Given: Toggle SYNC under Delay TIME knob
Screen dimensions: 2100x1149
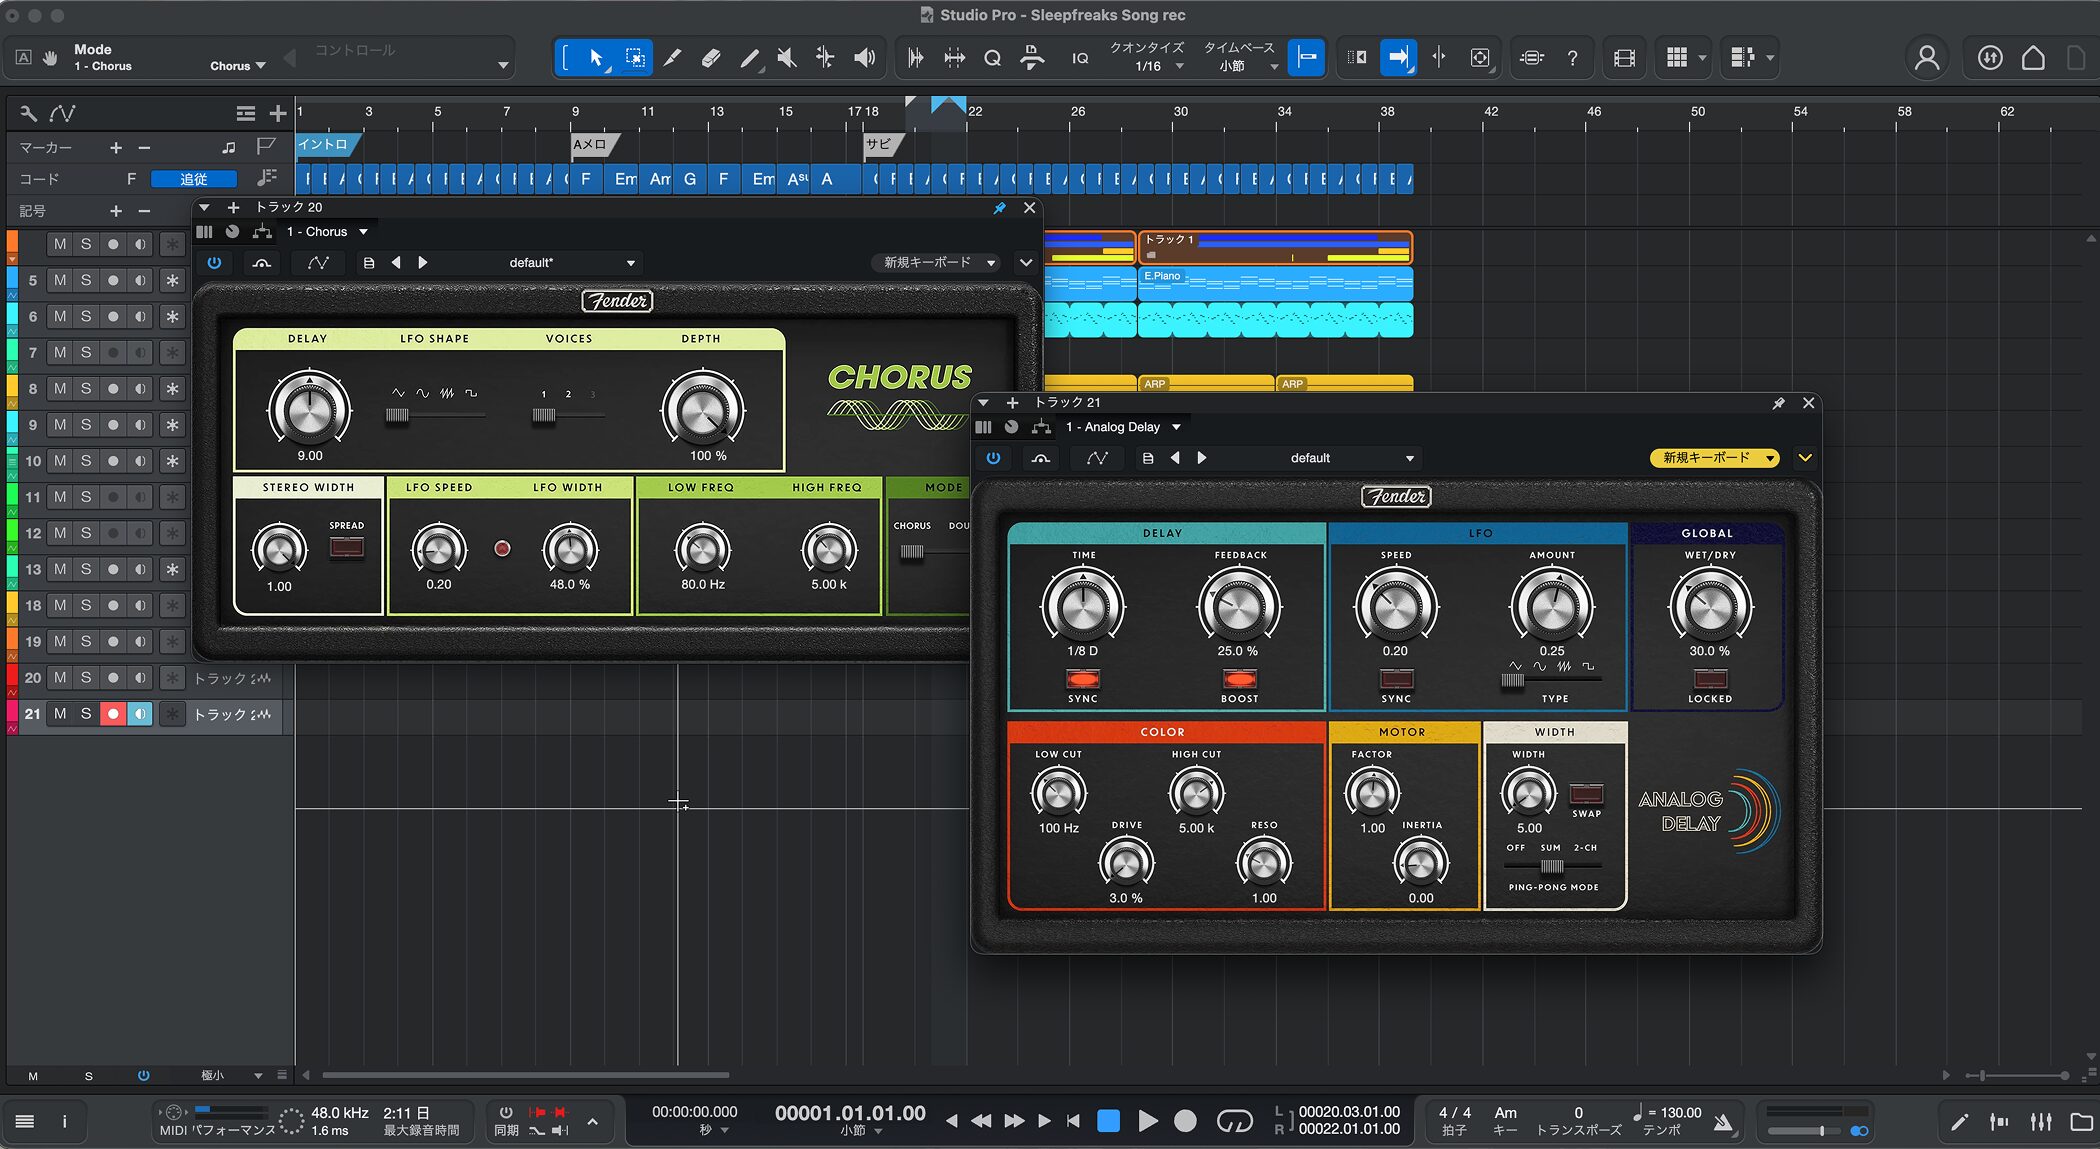Looking at the screenshot, I should 1083,680.
